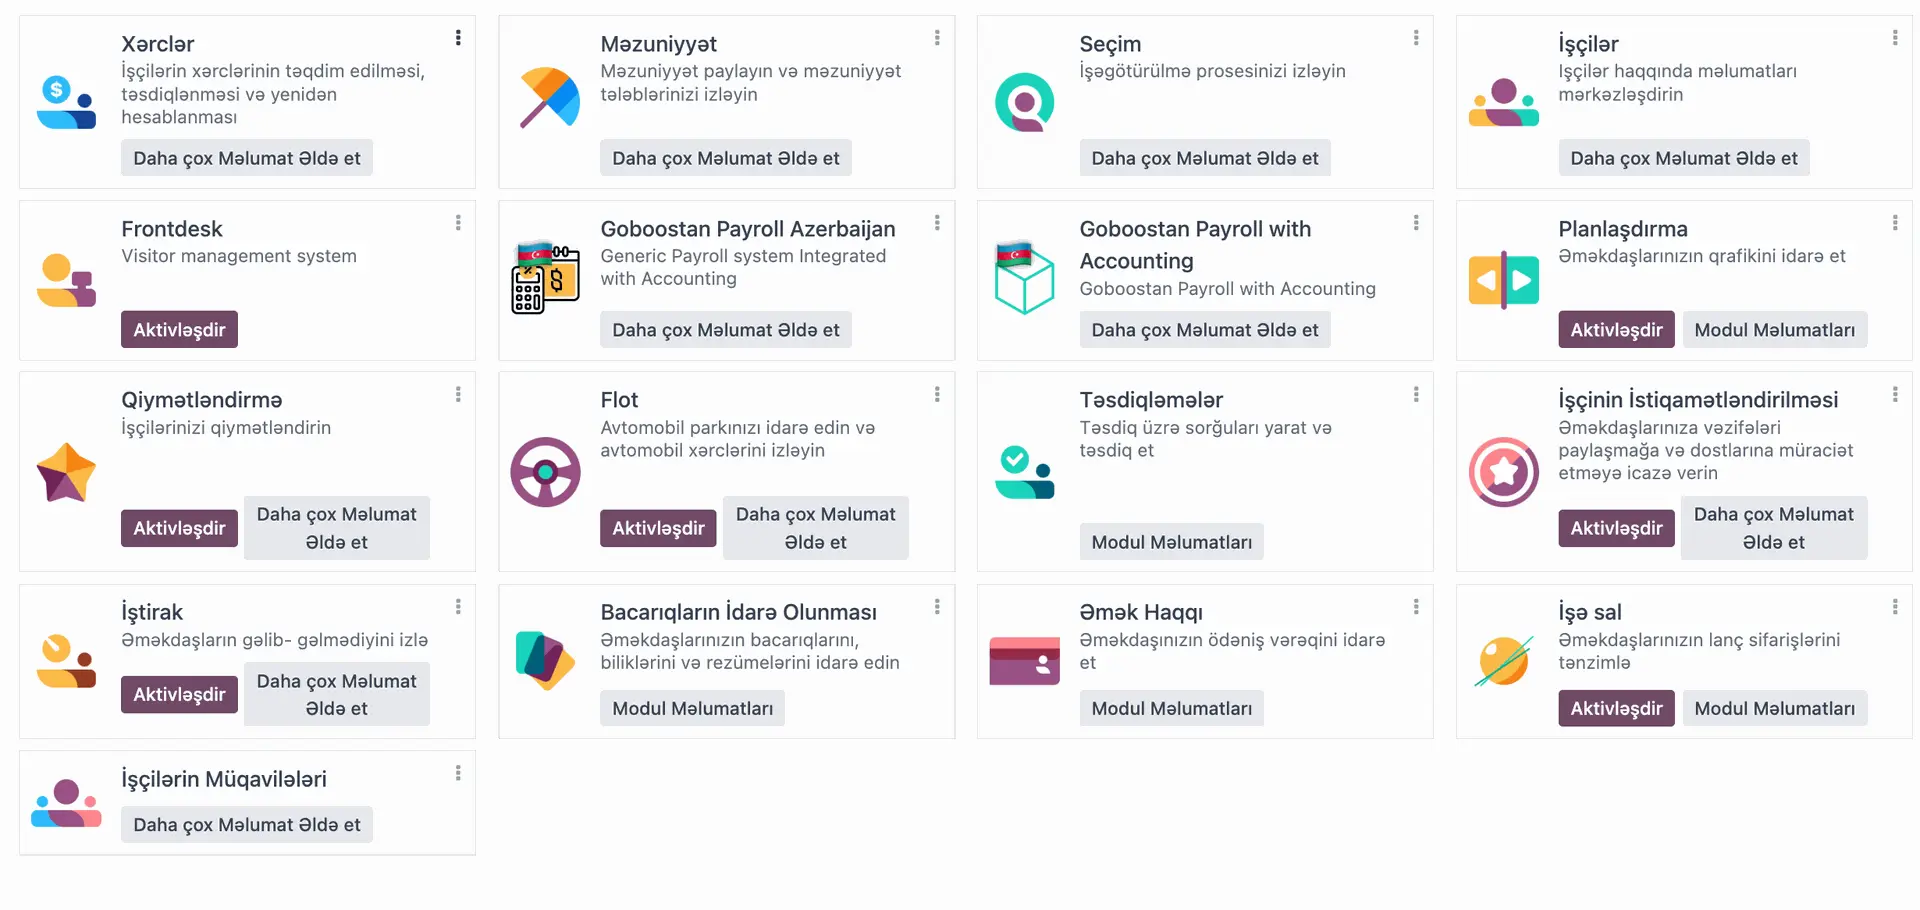The image size is (1920, 910).
Task: Open options menu for İşçilər card
Action: [x=1895, y=38]
